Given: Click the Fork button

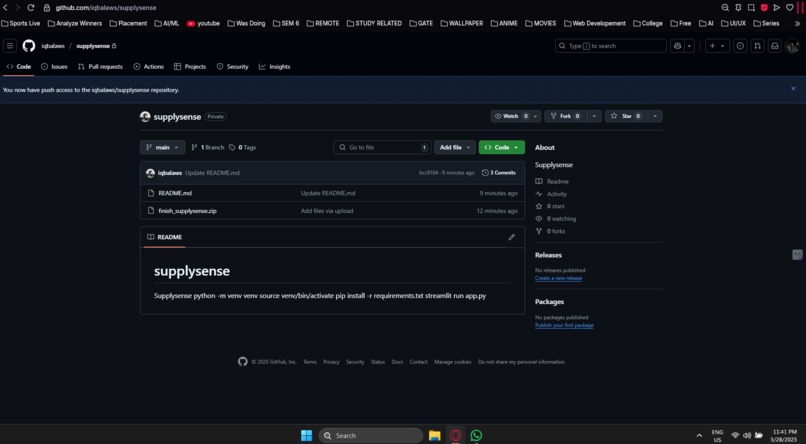Looking at the screenshot, I should point(565,116).
